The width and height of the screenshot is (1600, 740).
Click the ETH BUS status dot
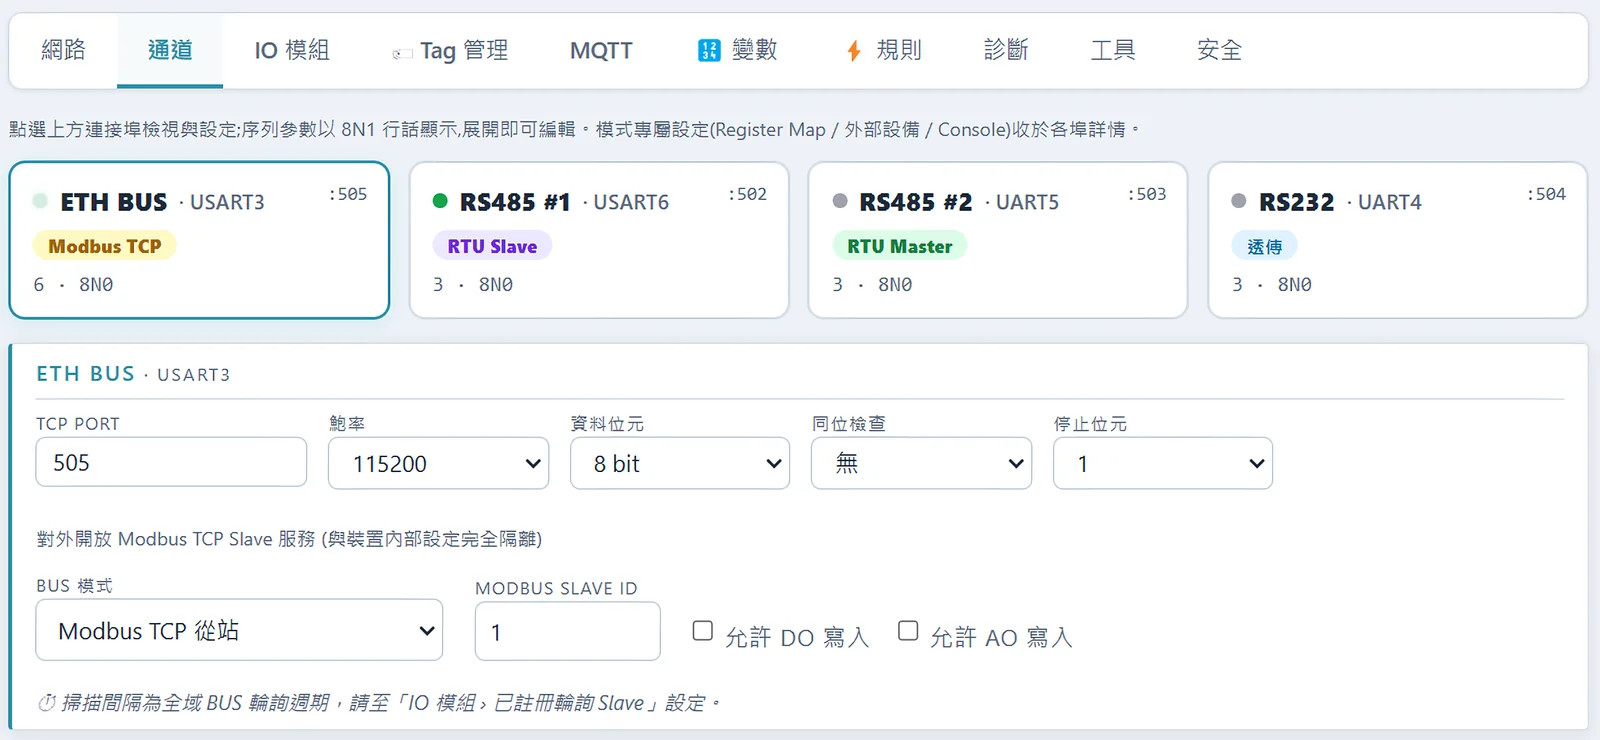[40, 201]
